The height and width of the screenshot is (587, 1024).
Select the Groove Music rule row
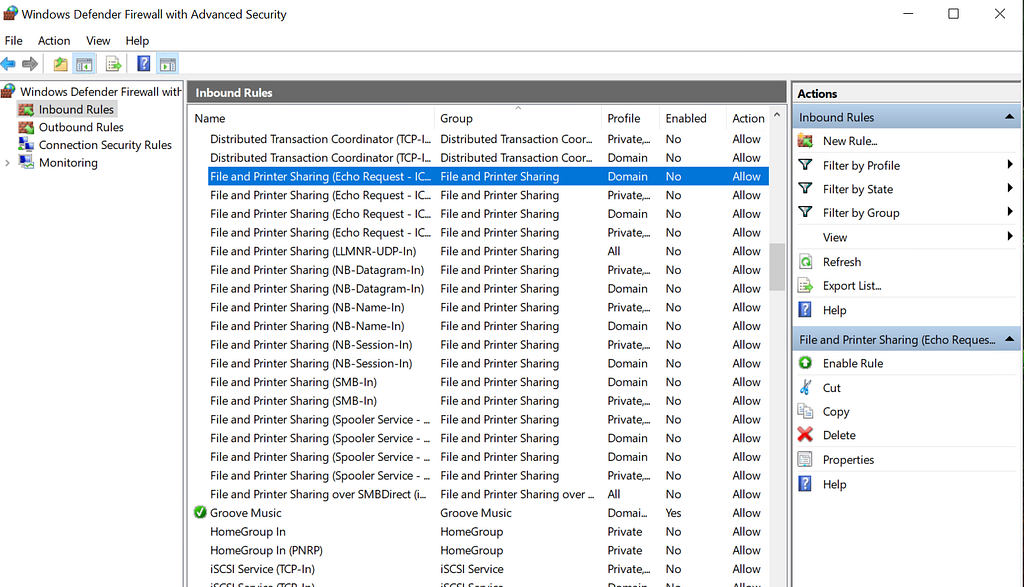pos(481,513)
